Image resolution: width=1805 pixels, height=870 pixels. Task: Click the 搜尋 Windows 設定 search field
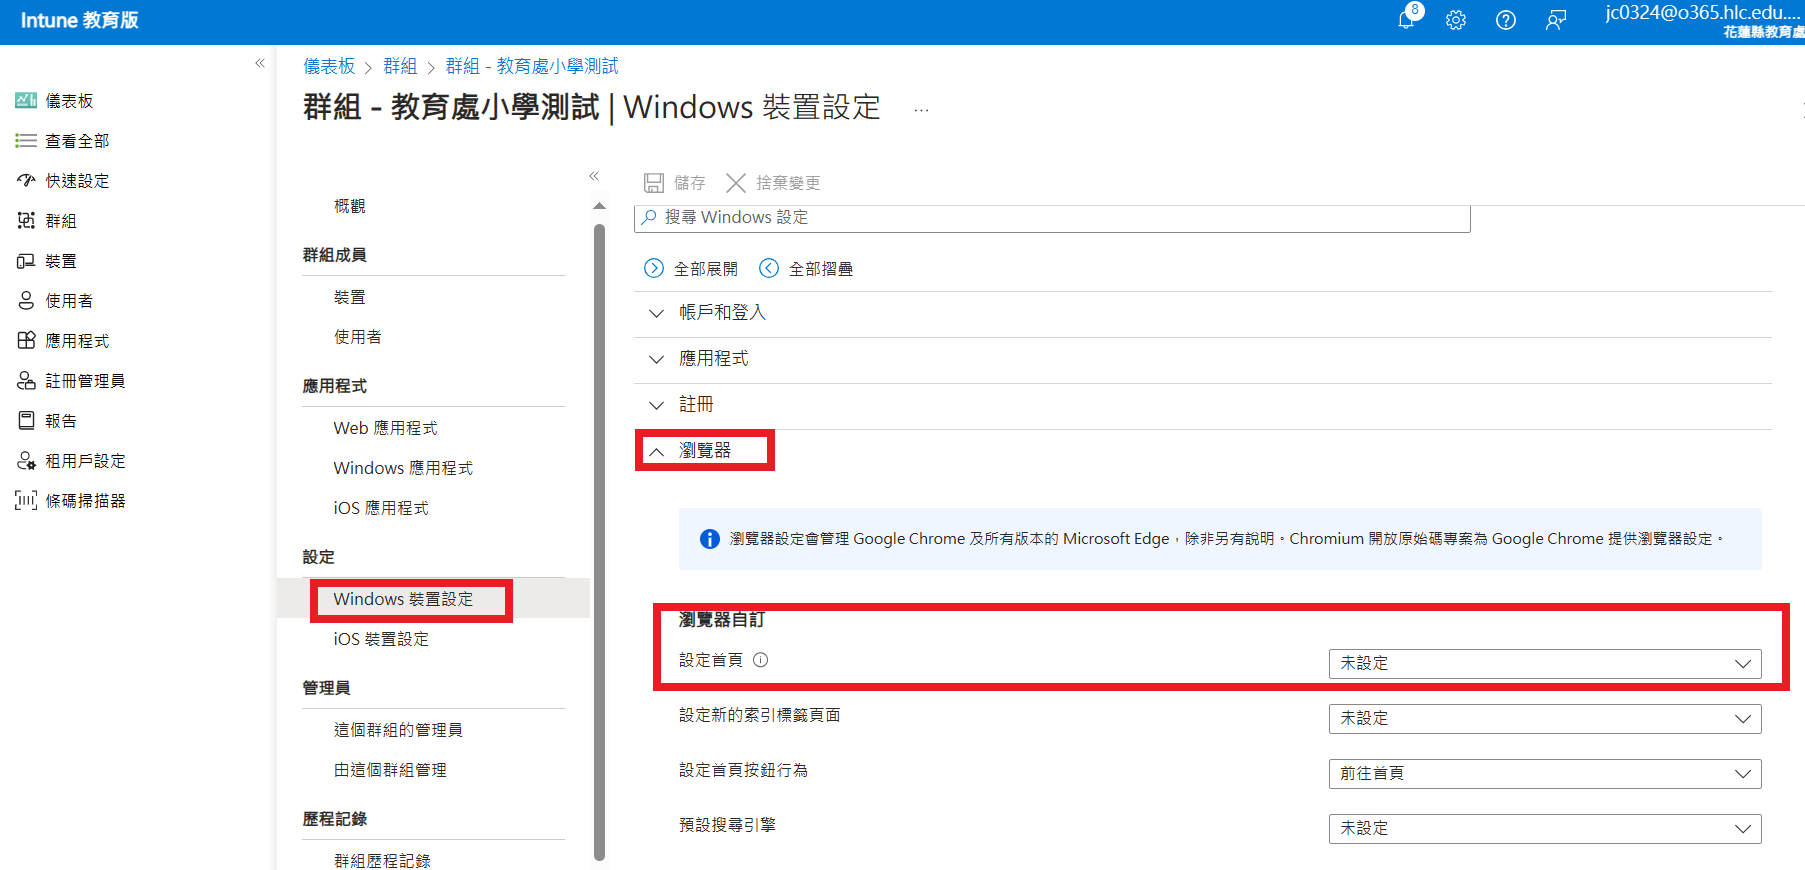(1051, 218)
